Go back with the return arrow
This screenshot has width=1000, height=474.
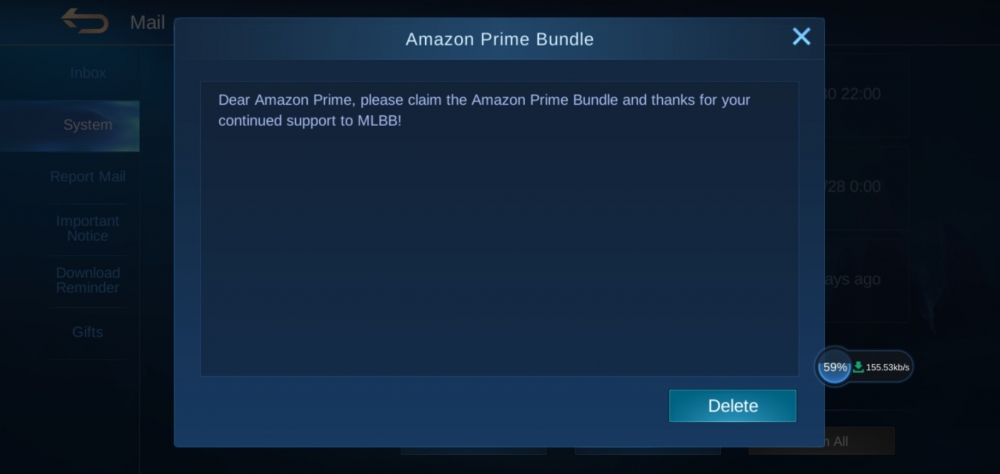(85, 21)
